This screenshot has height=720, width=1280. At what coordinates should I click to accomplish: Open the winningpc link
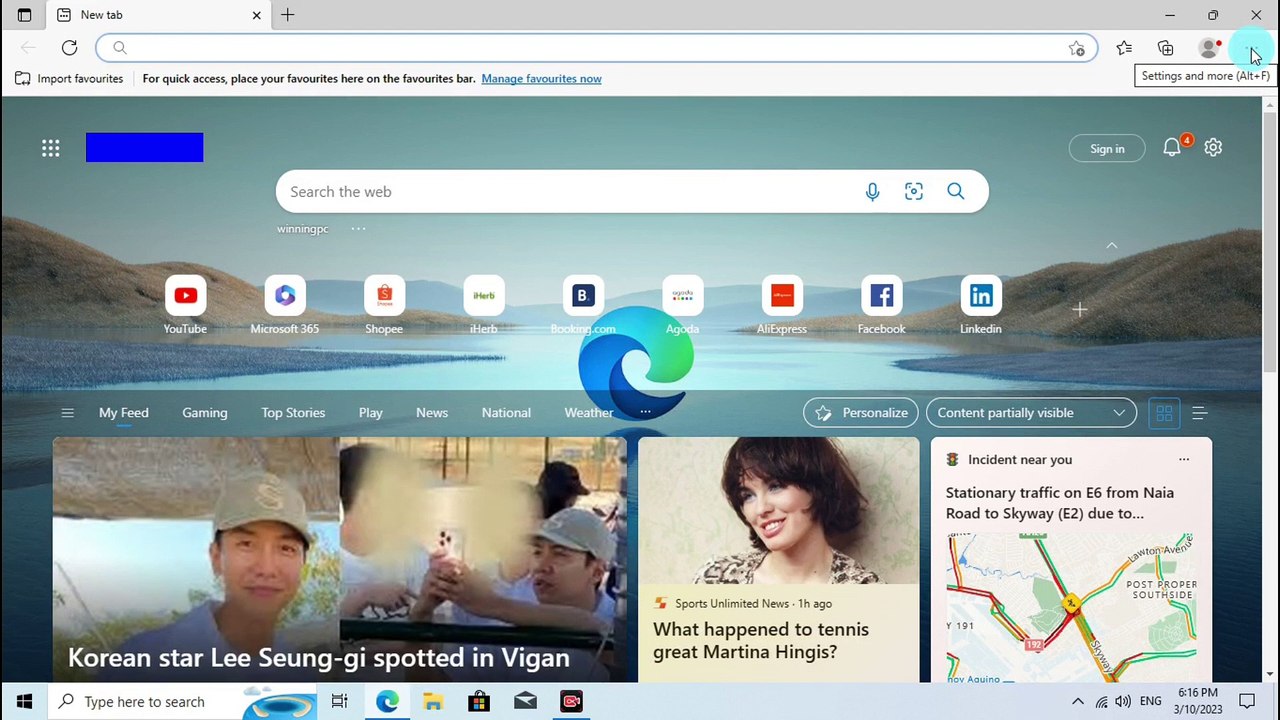tap(303, 229)
